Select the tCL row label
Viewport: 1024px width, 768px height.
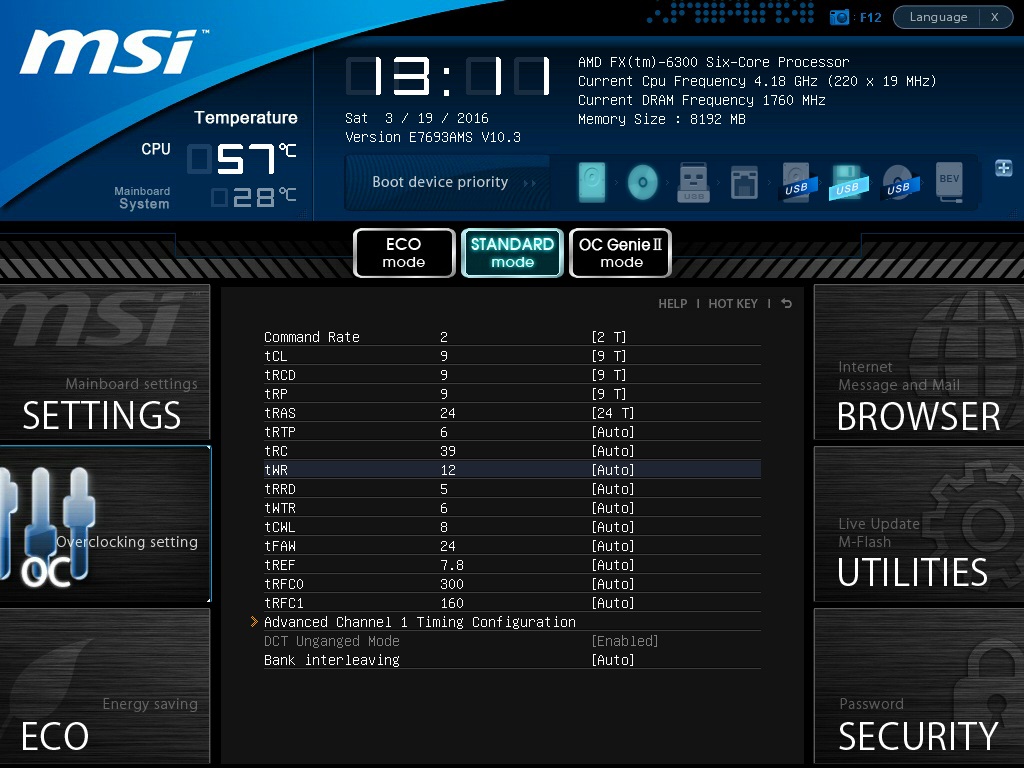(x=276, y=356)
